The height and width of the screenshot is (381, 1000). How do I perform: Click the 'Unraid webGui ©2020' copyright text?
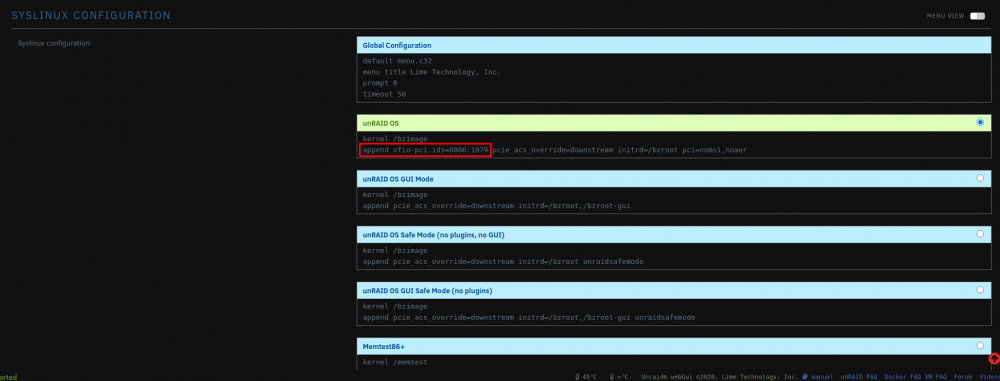719,377
